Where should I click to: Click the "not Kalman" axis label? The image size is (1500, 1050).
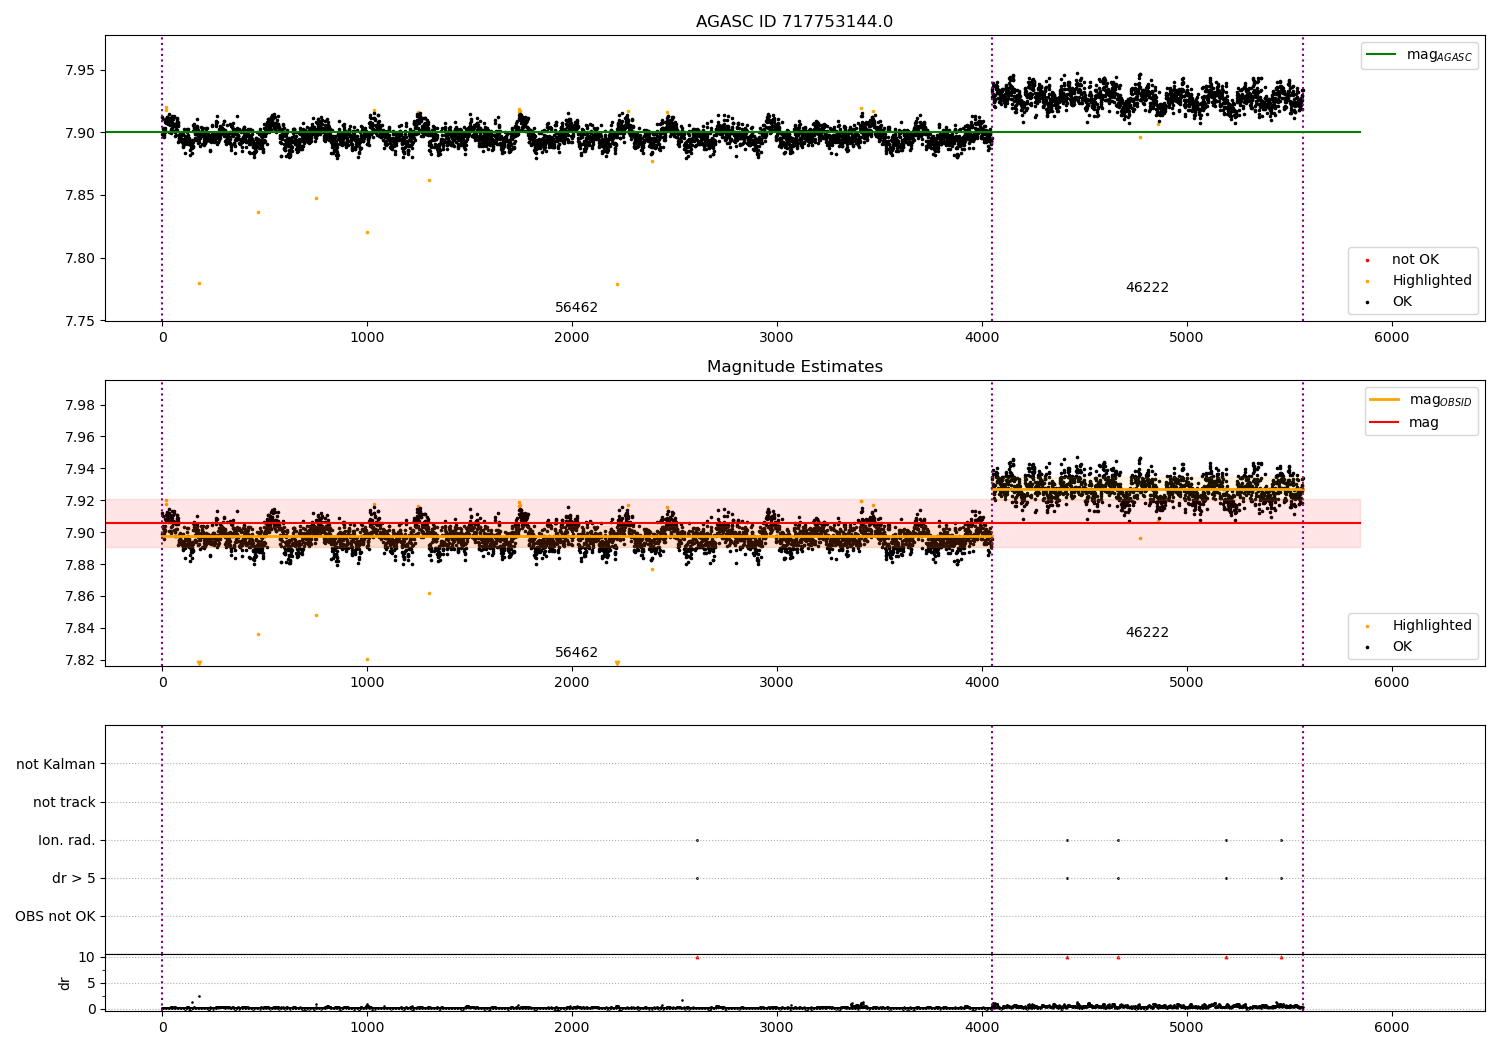56,765
